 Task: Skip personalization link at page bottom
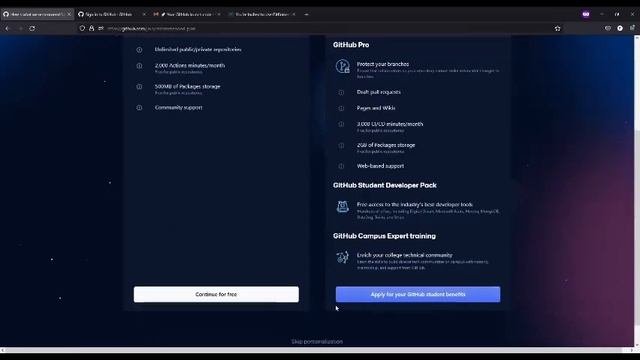[x=317, y=342]
